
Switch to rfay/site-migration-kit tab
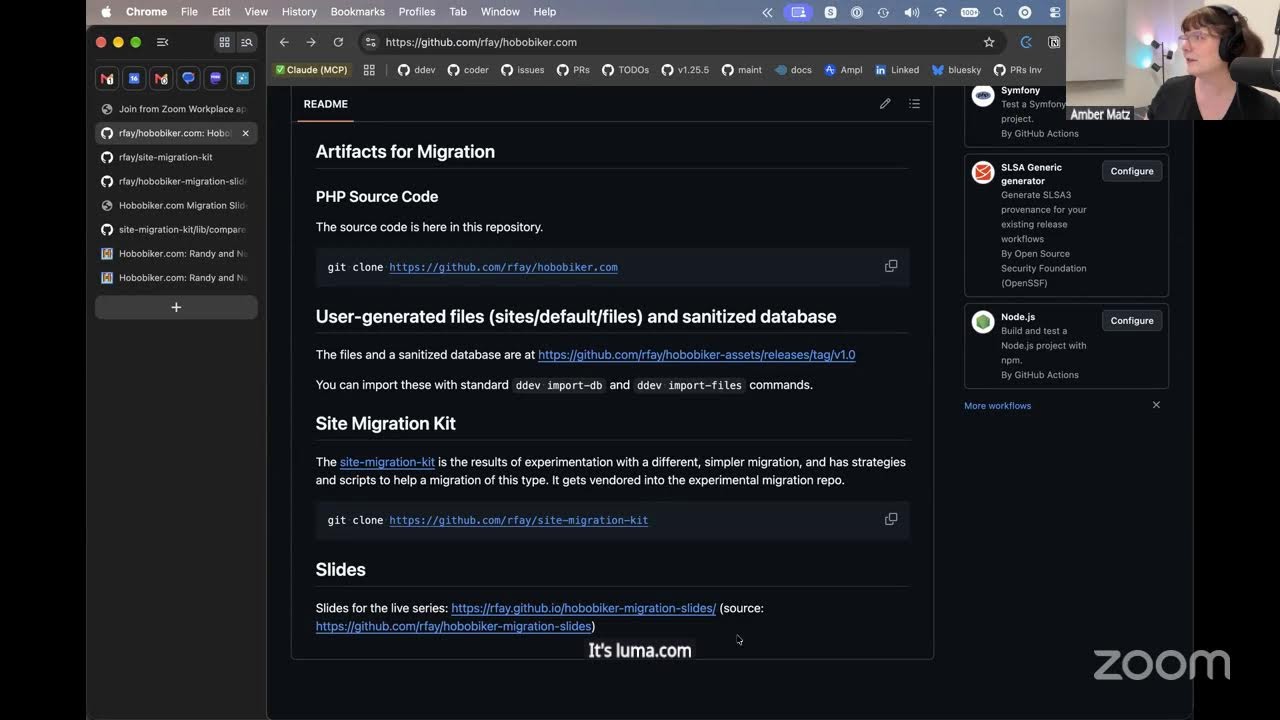[x=176, y=157]
